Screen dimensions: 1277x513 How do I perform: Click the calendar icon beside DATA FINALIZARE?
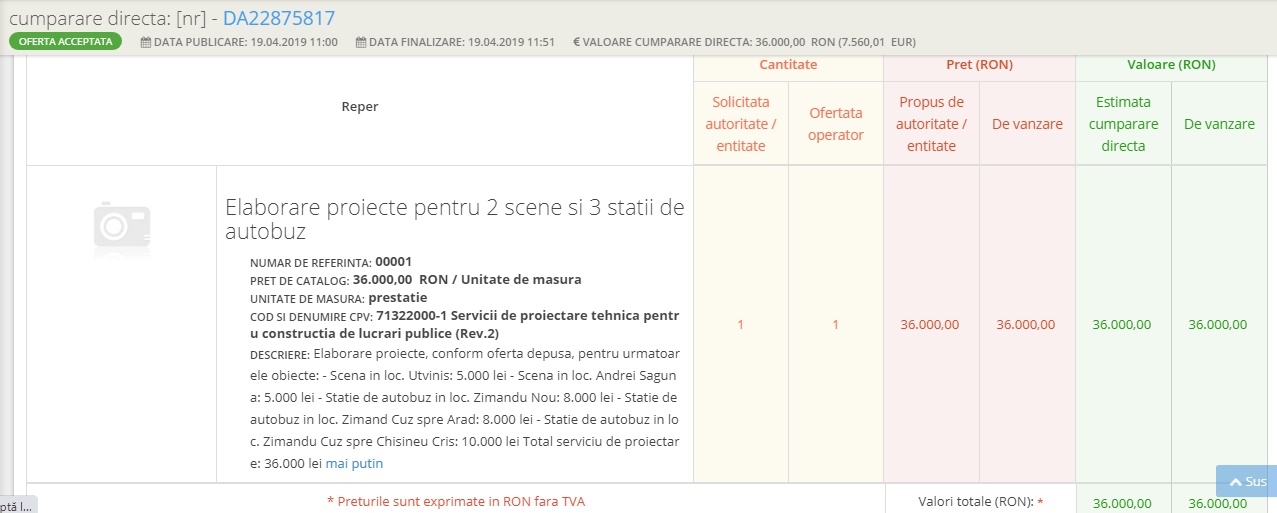361,42
